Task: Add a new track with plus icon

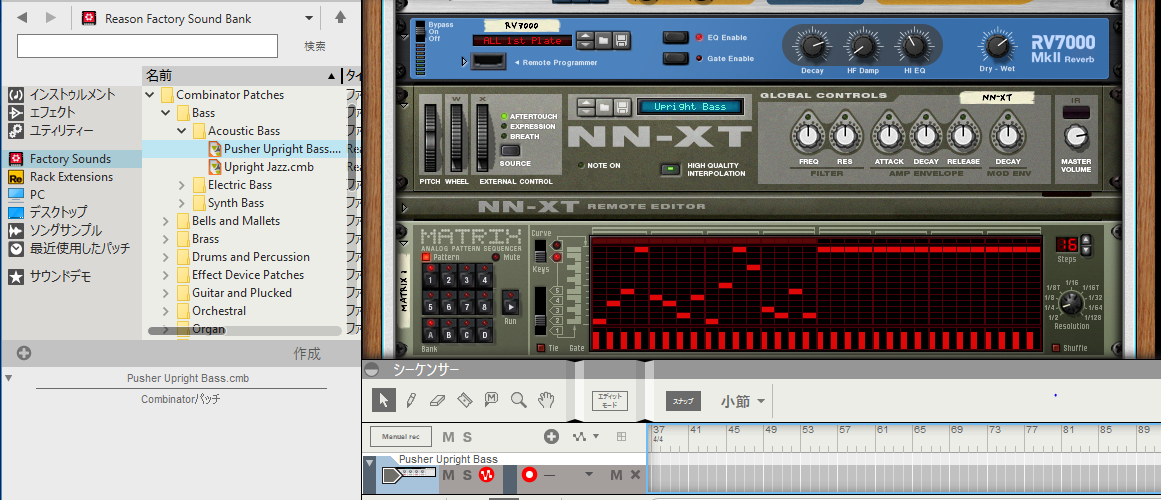Action: pos(551,436)
